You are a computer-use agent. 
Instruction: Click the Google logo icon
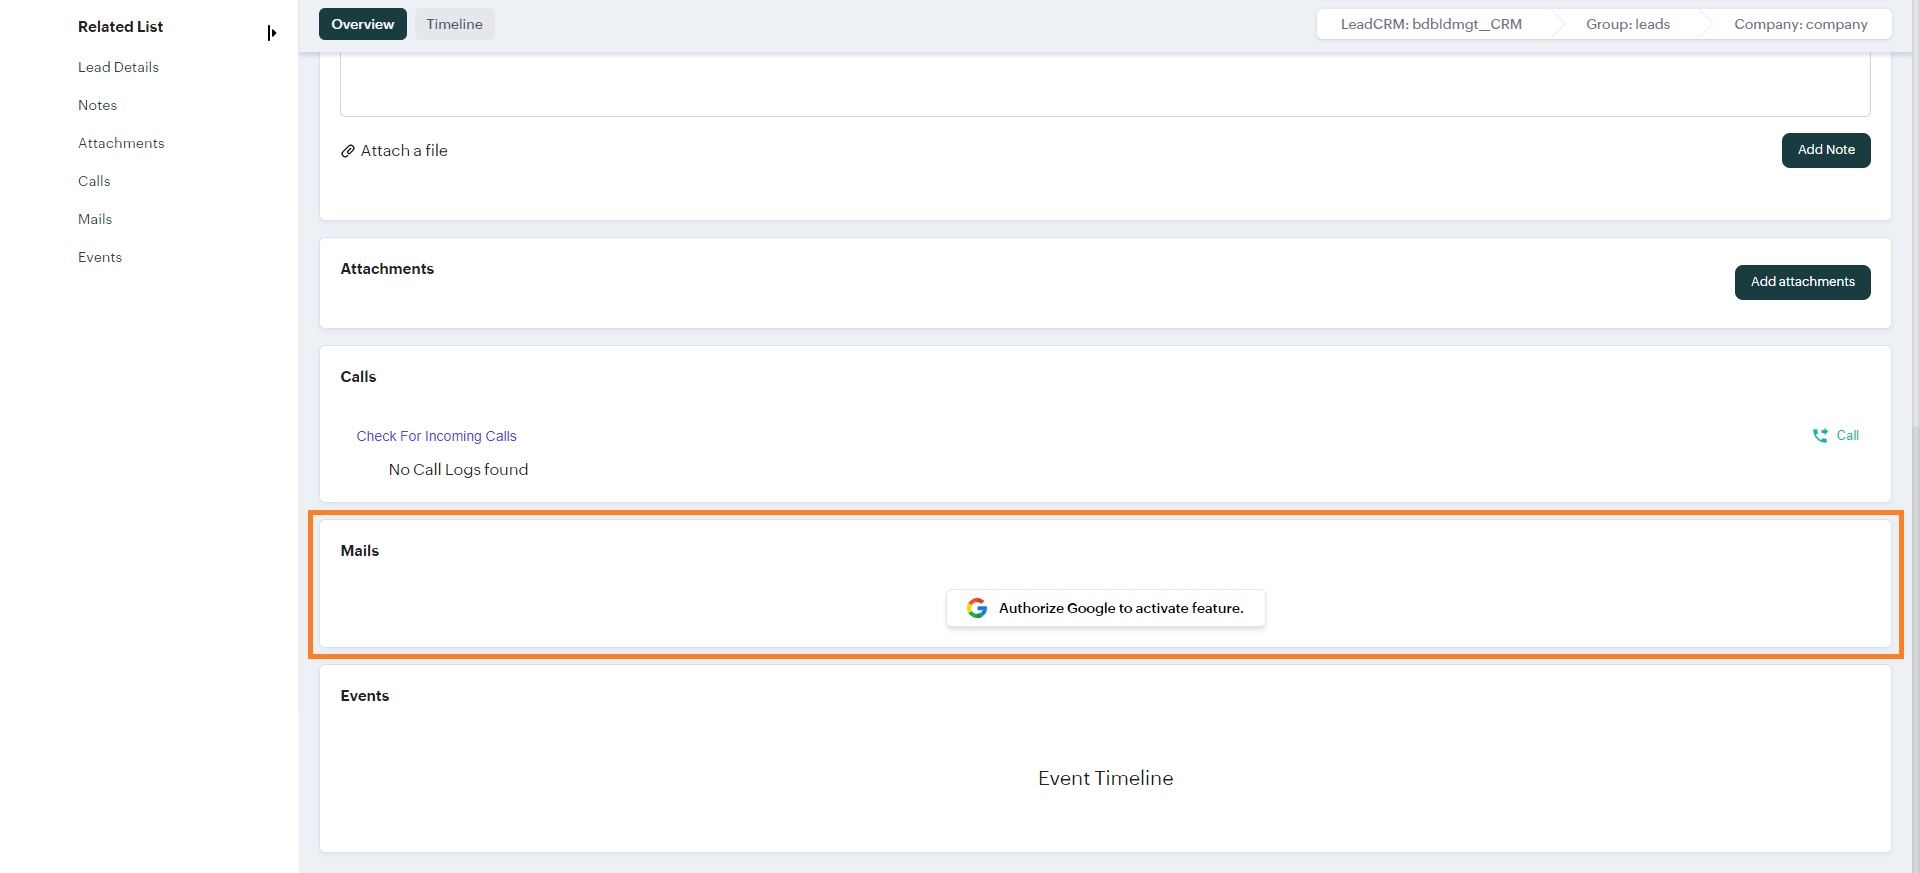[x=977, y=608]
